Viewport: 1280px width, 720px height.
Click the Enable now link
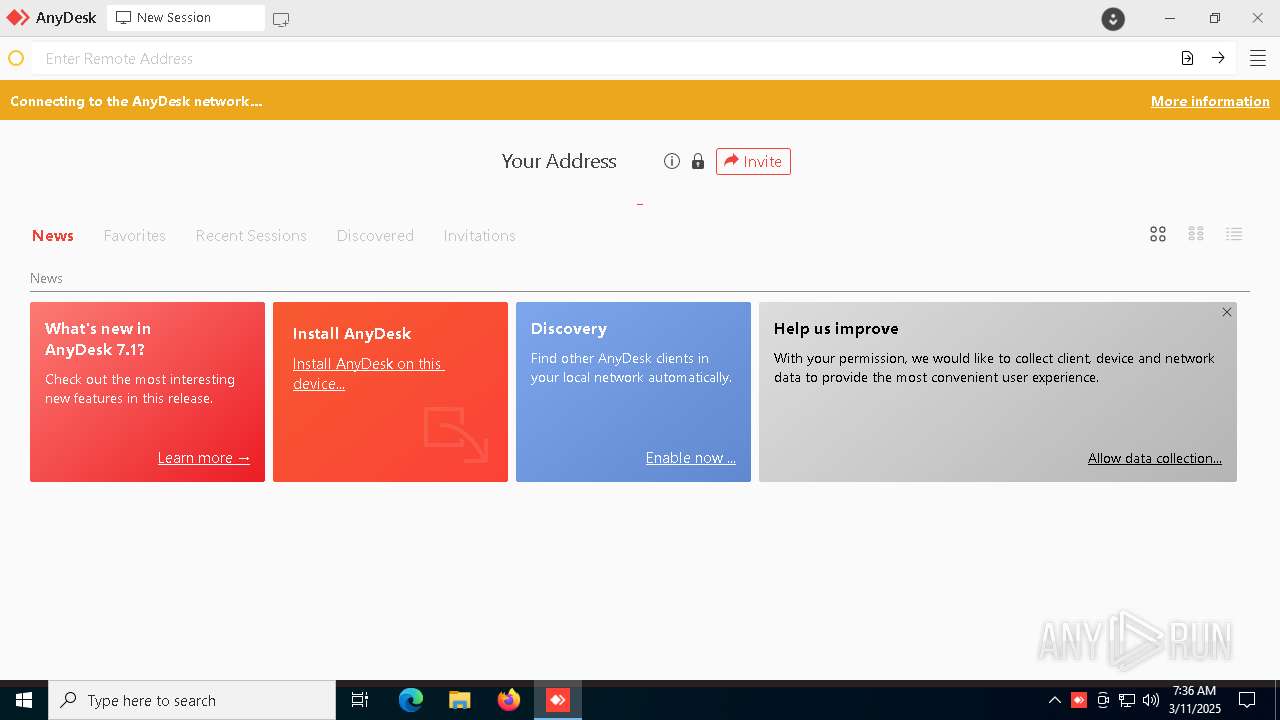(x=691, y=458)
